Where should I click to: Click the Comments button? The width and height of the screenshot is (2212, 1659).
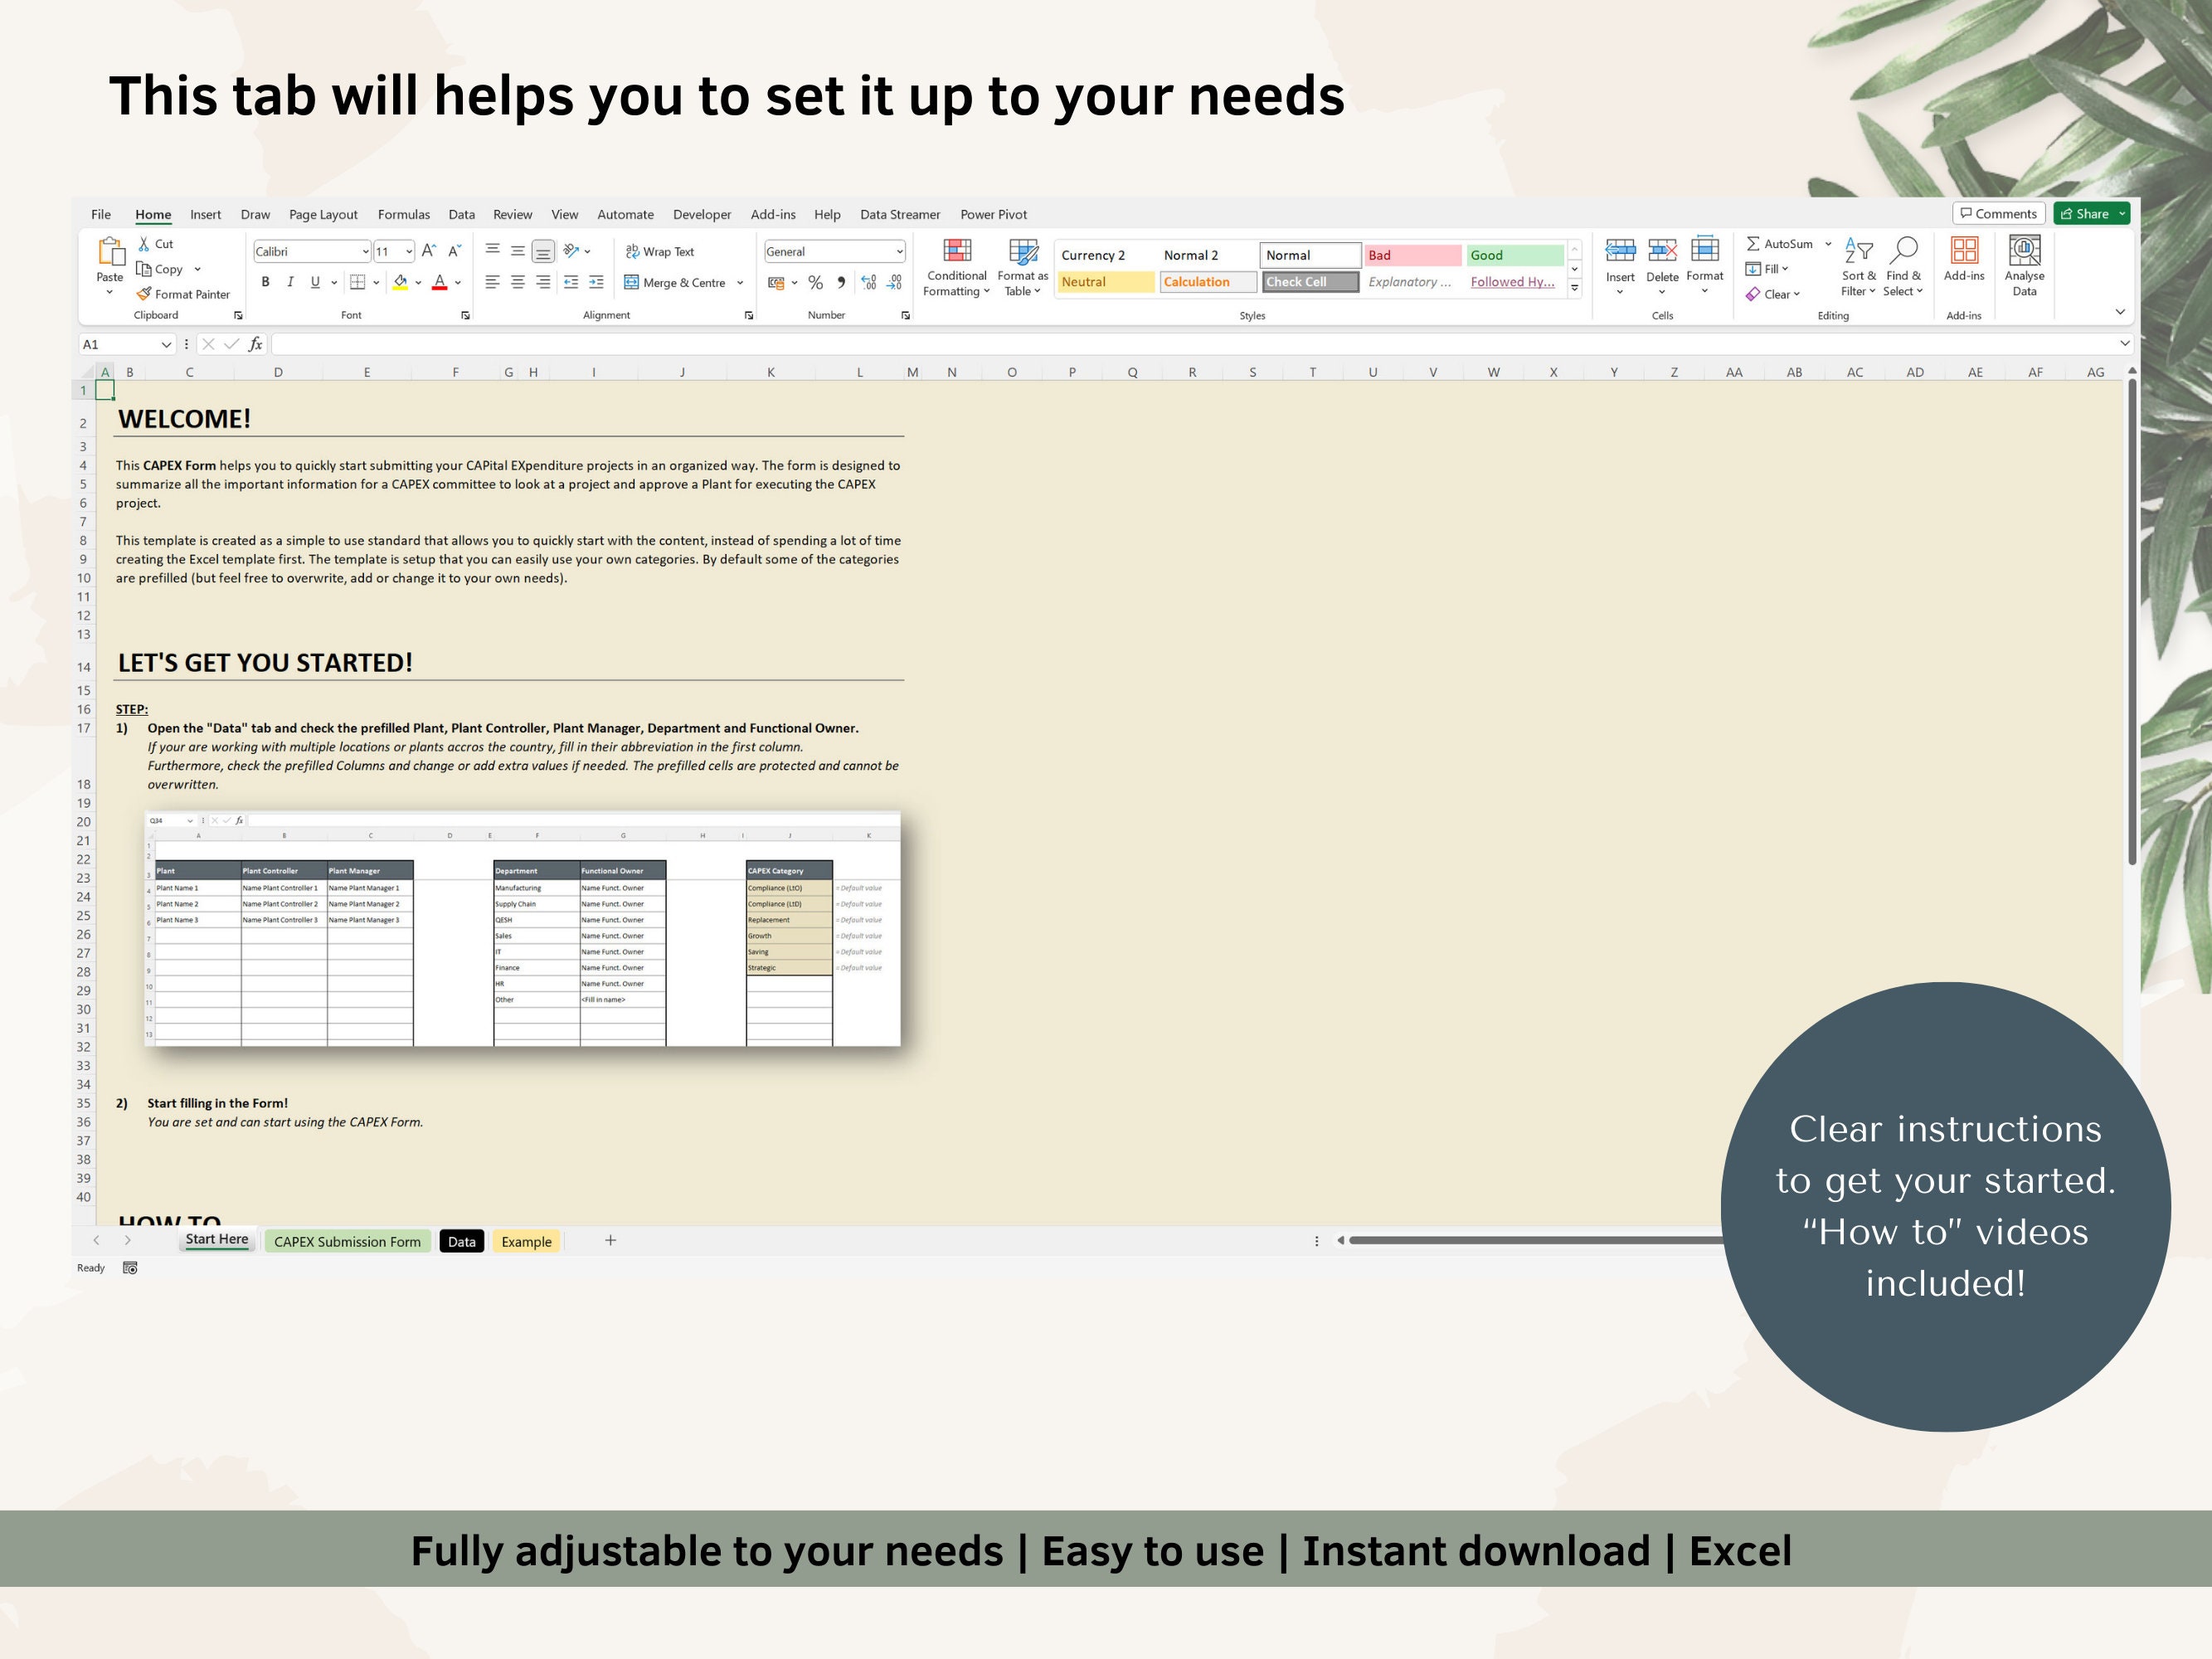[x=1997, y=213]
